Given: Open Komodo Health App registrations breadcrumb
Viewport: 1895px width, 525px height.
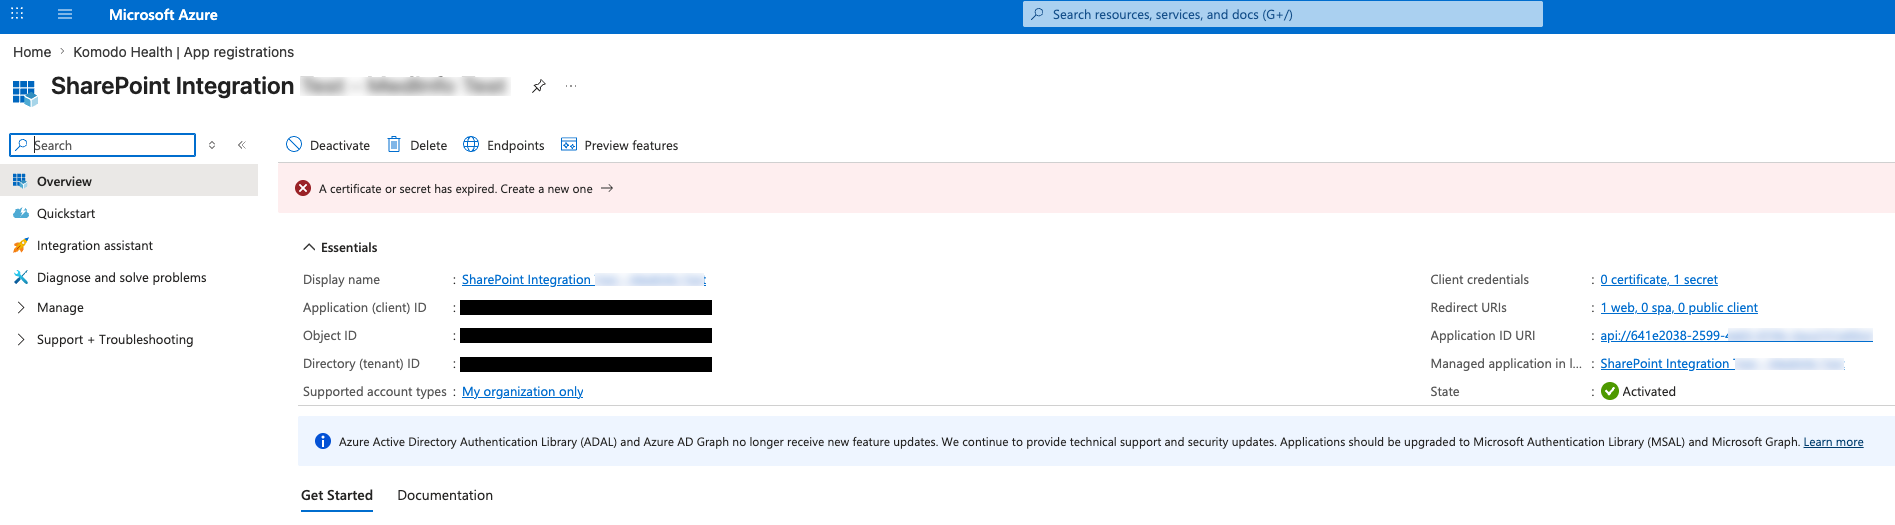Looking at the screenshot, I should [x=183, y=52].
